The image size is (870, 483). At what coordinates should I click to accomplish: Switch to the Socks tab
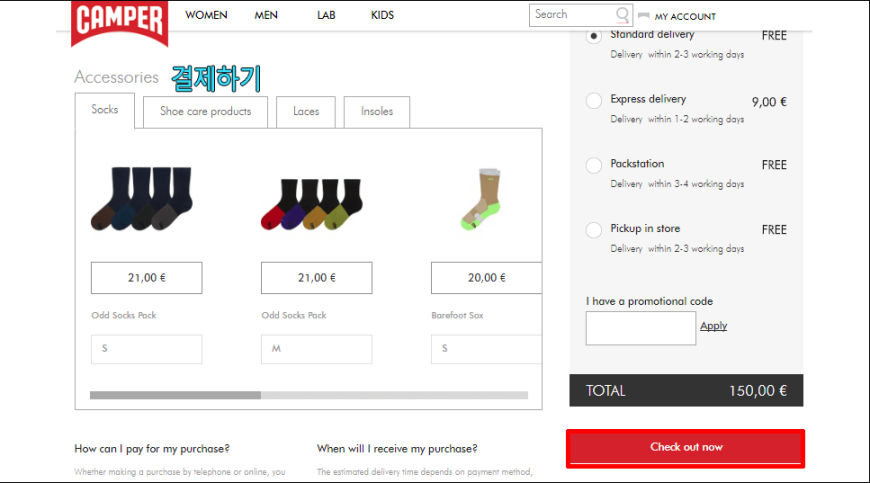click(x=105, y=110)
